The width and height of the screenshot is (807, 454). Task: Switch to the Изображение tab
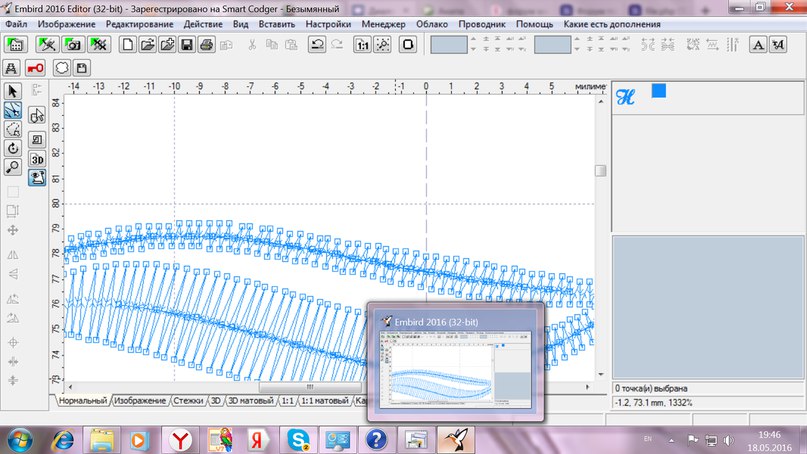140,400
